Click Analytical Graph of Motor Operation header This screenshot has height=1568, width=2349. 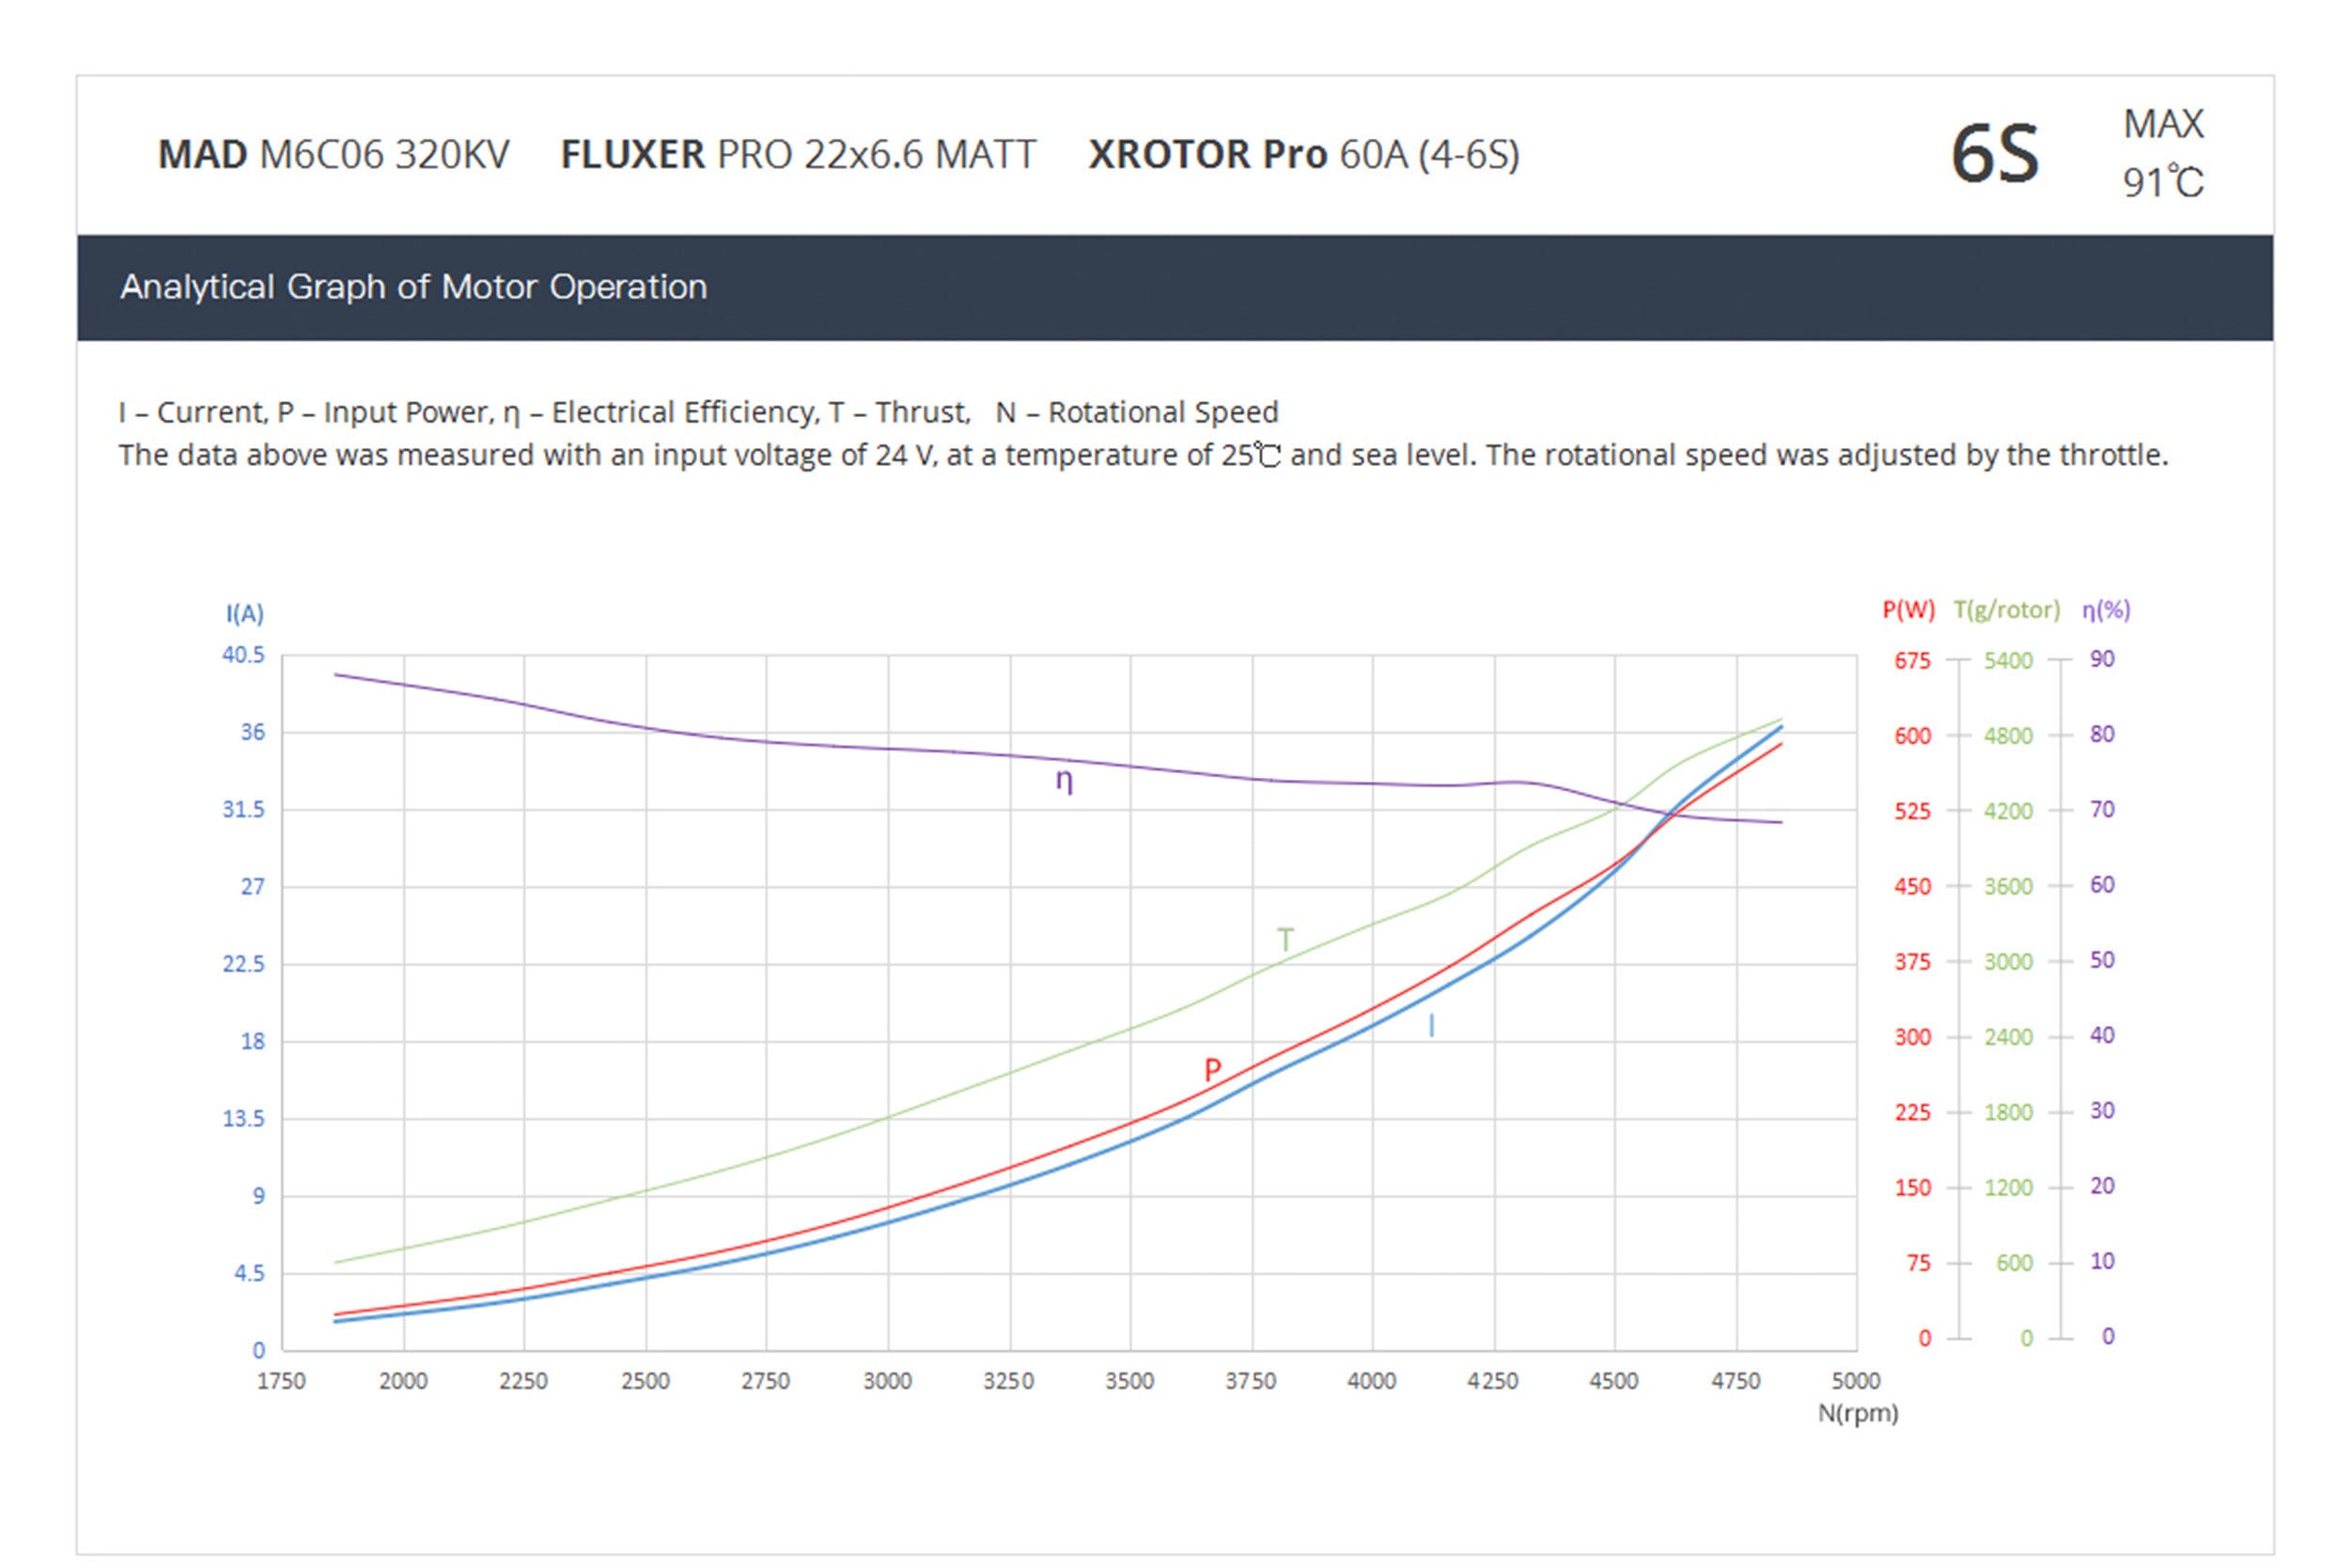pyautogui.click(x=413, y=287)
